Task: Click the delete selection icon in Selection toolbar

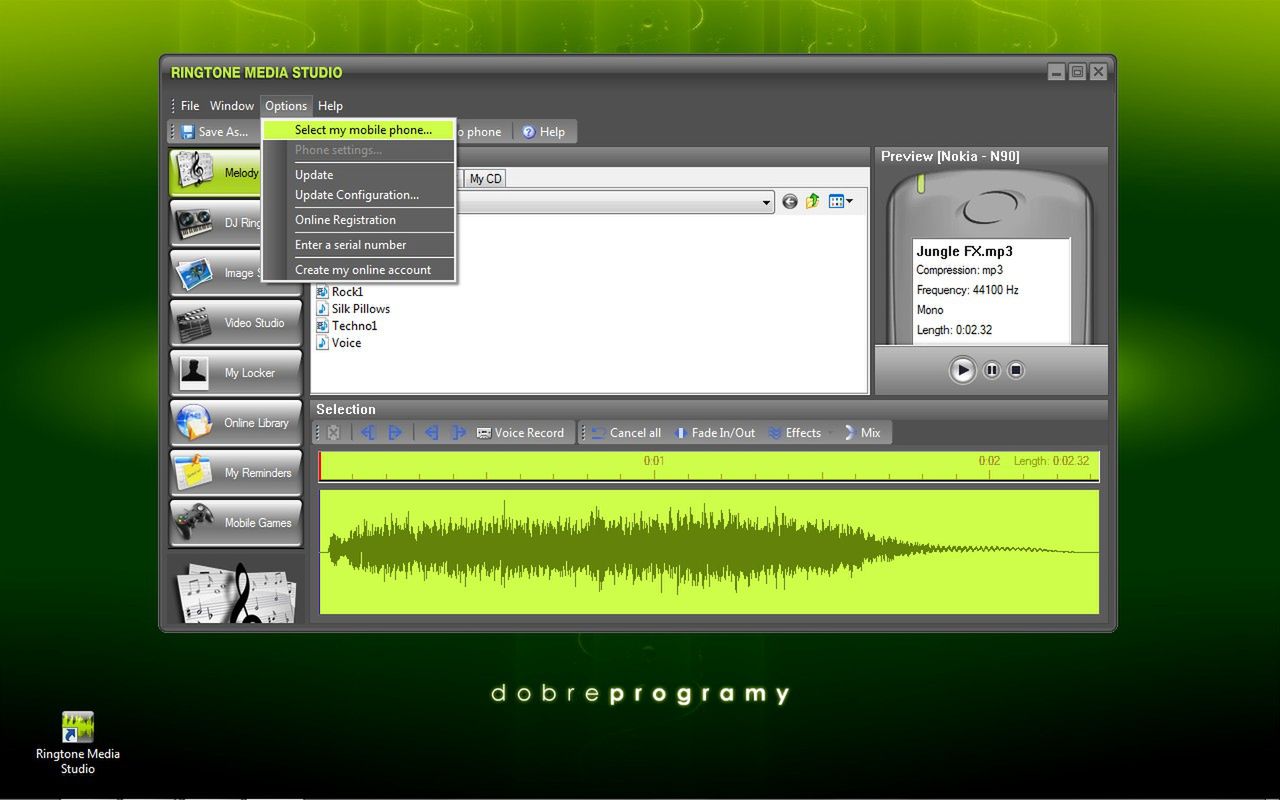Action: (x=334, y=432)
